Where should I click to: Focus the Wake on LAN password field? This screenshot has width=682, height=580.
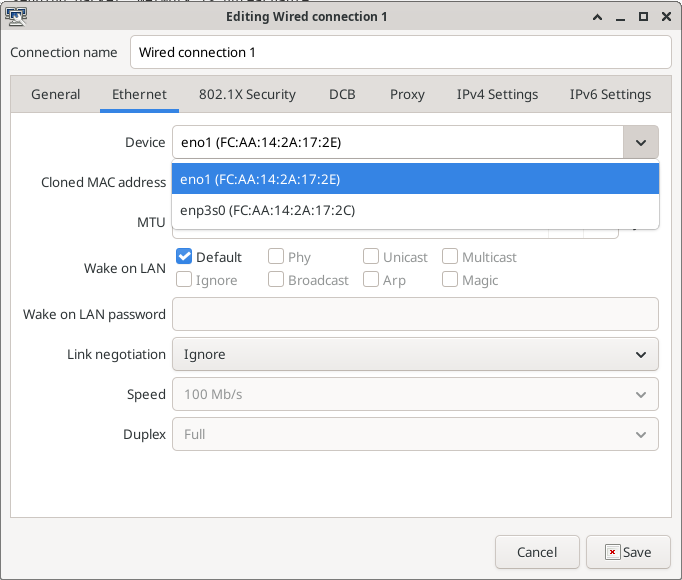tap(415, 314)
